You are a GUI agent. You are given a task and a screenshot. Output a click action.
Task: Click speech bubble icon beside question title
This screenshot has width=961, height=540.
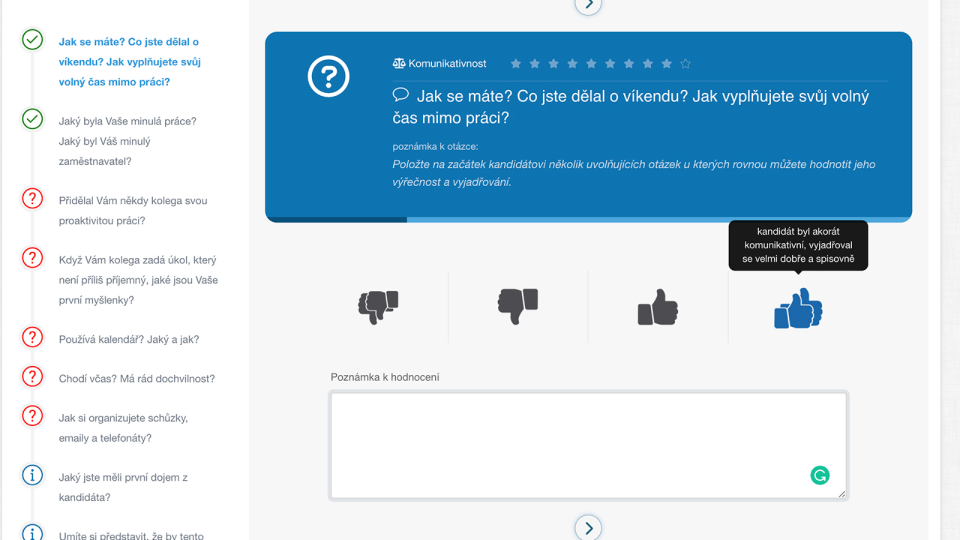coord(401,95)
